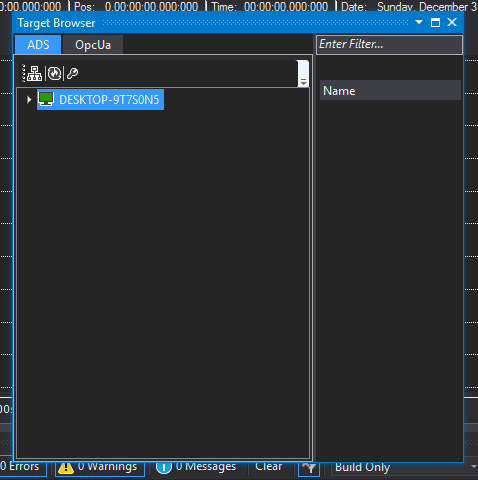Click the Name column header

coord(390,90)
